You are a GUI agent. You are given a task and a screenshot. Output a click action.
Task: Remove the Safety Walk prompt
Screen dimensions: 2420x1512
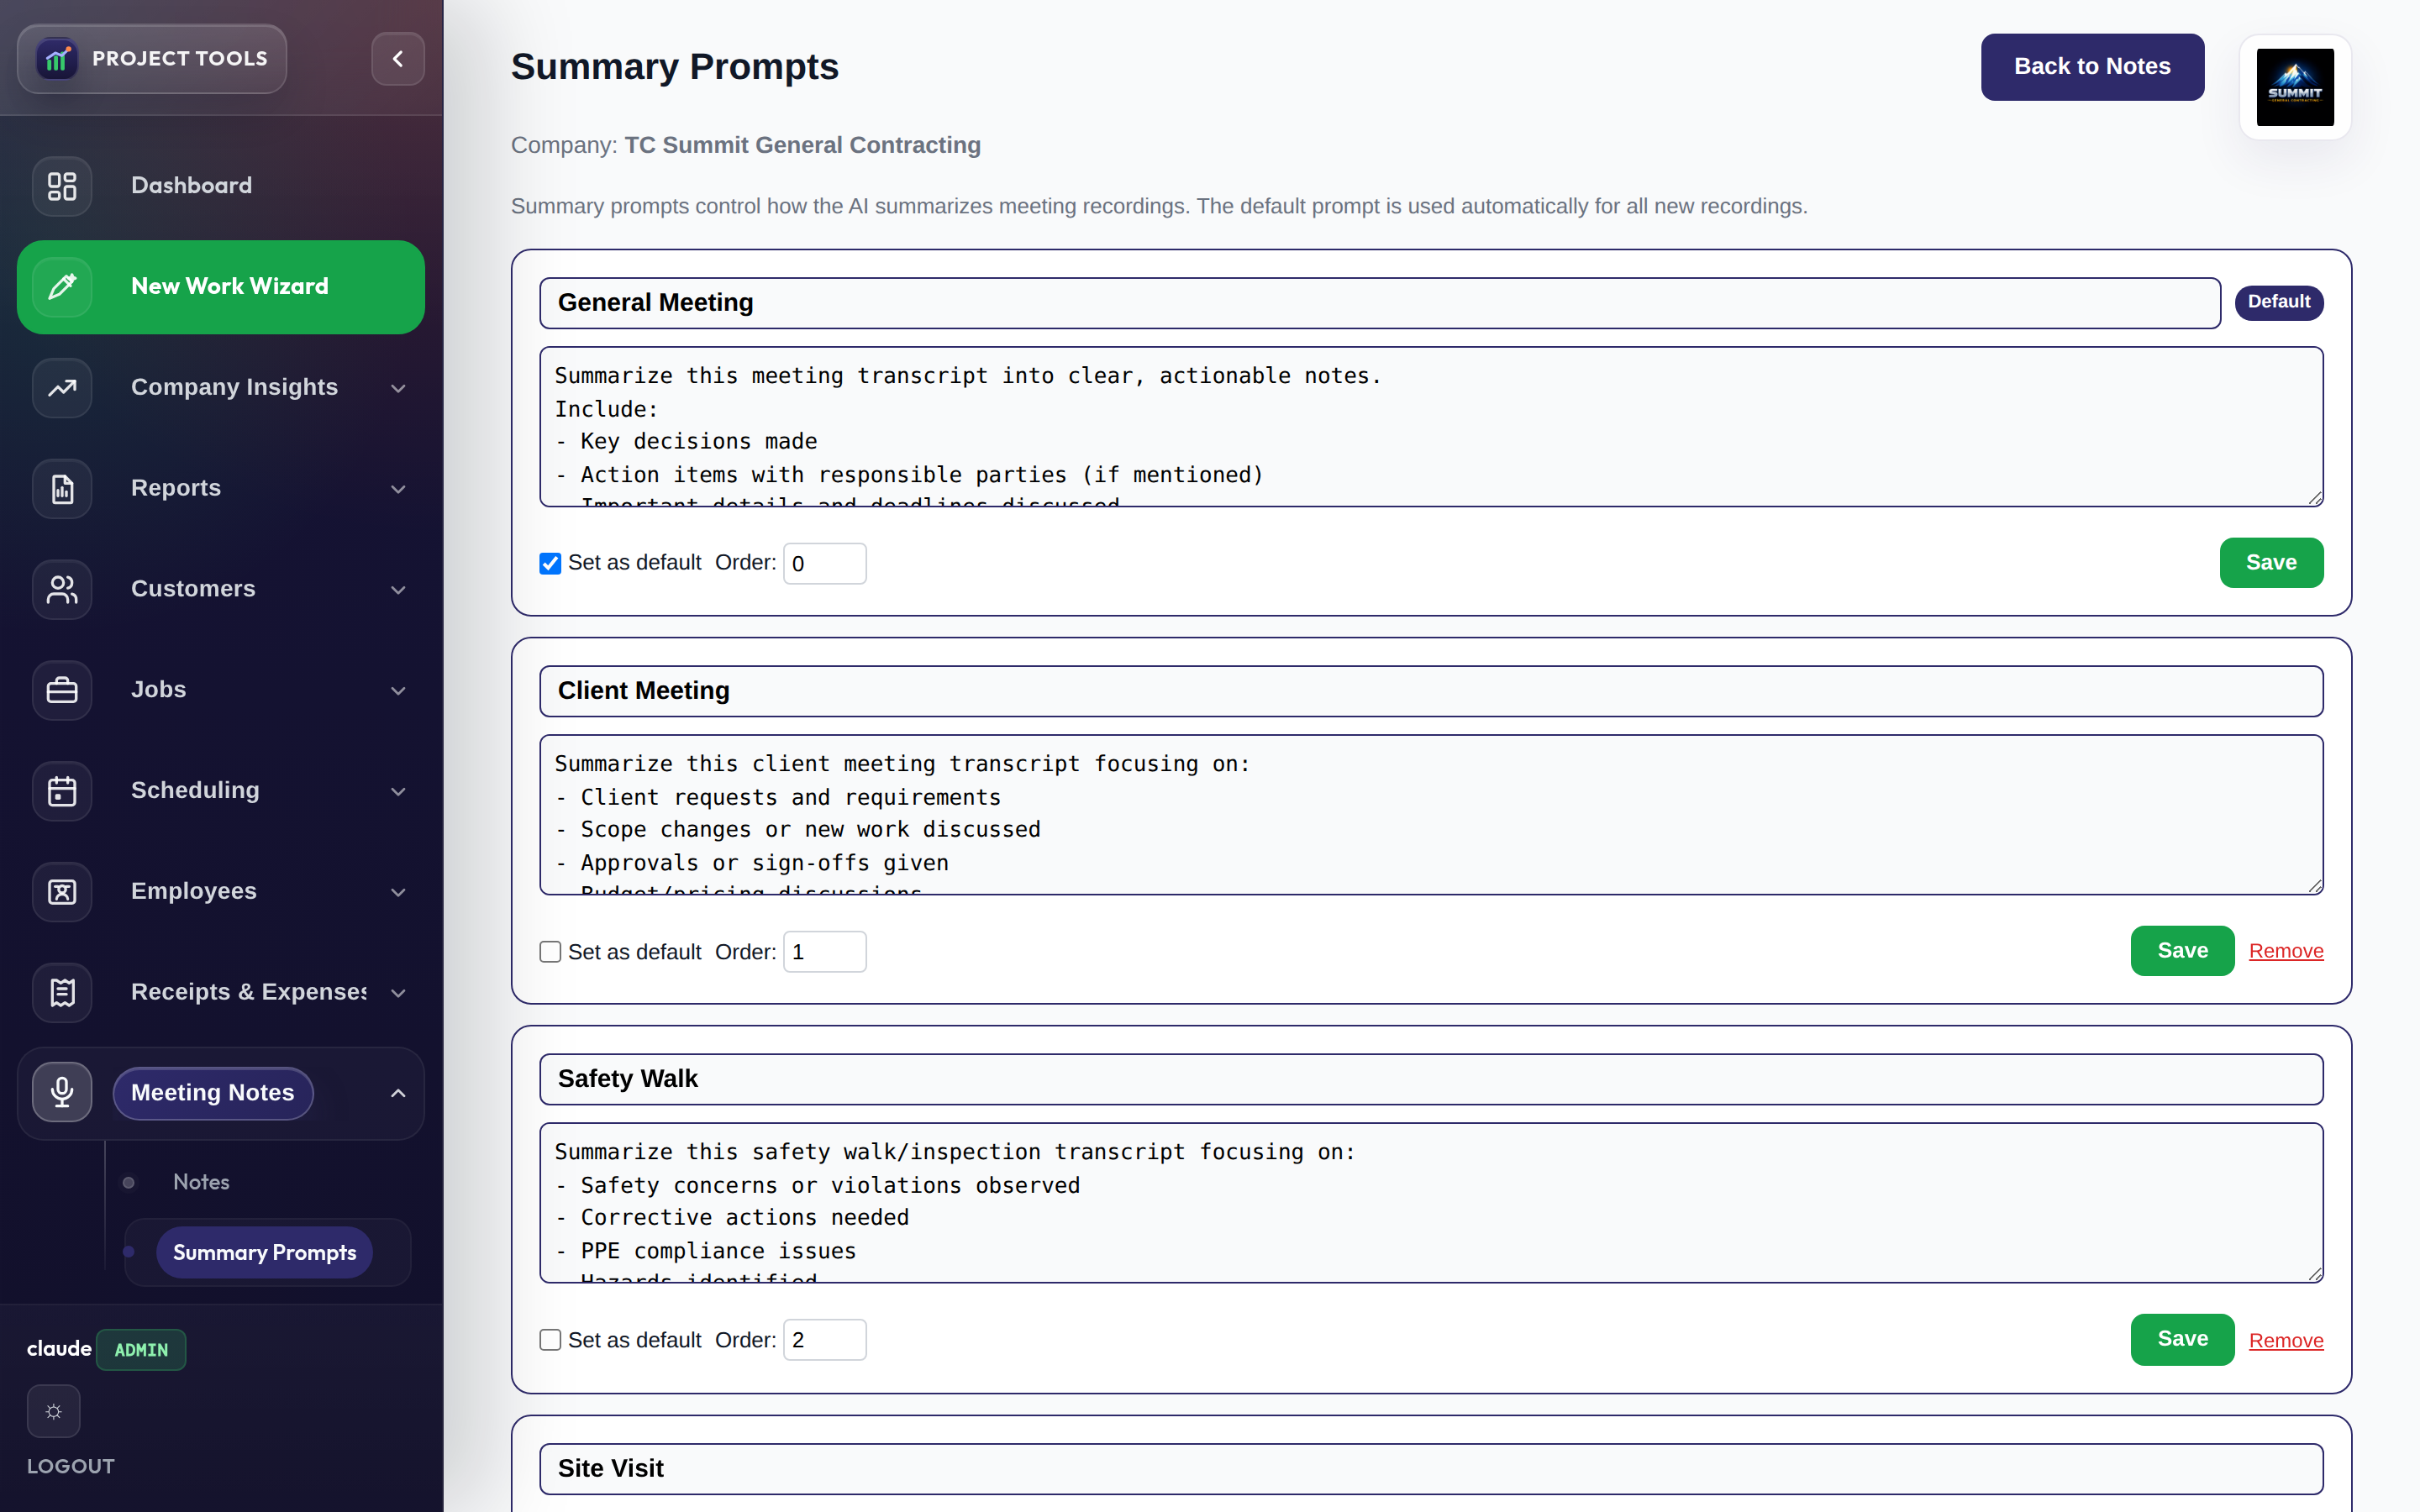tap(2286, 1340)
